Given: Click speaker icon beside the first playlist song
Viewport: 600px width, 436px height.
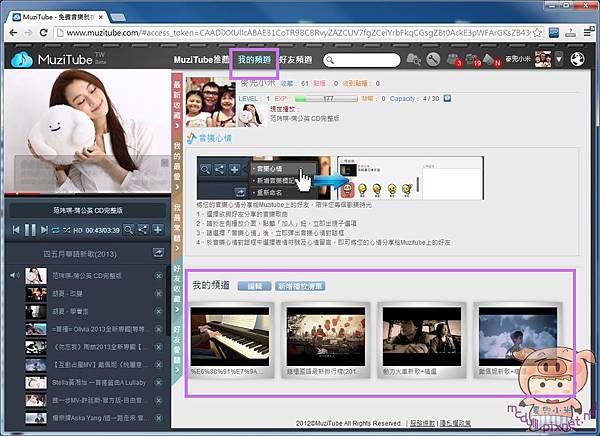Looking at the screenshot, I should (15, 275).
